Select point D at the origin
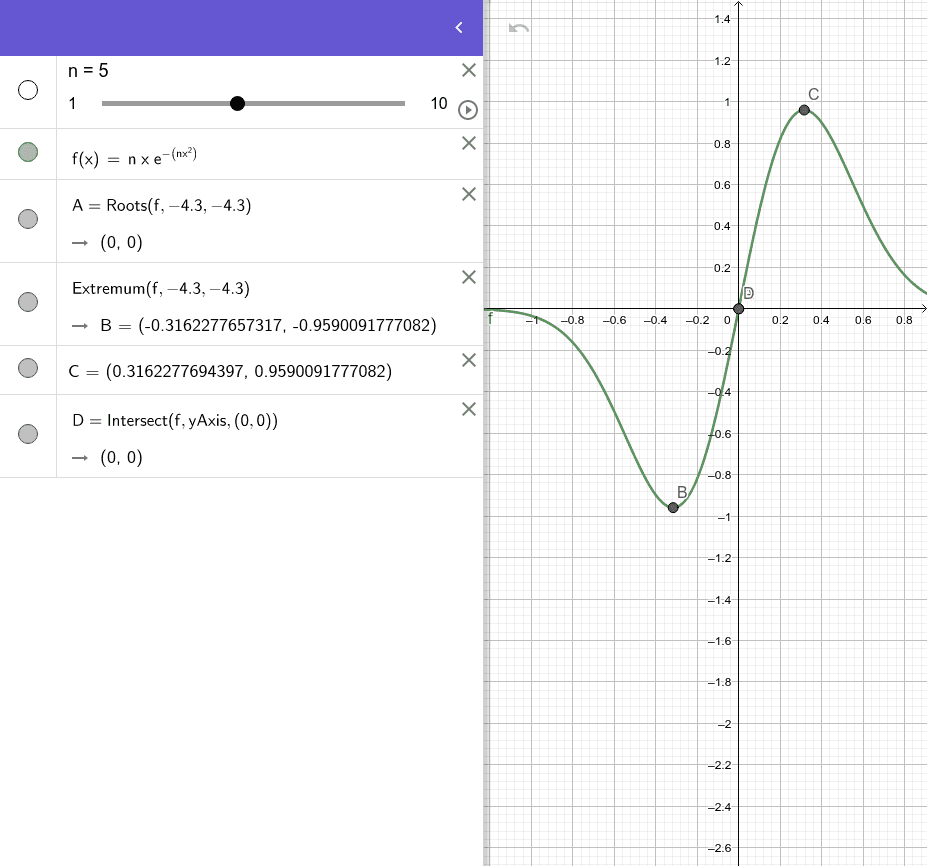 pos(739,306)
